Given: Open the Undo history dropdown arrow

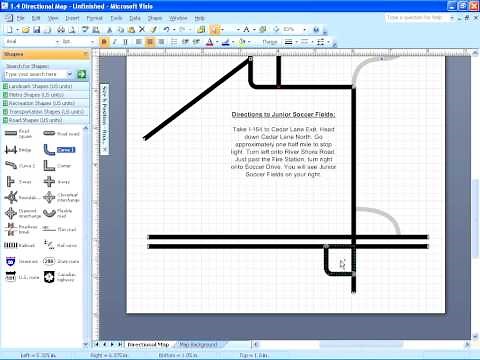Looking at the screenshot, I should coord(174,30).
